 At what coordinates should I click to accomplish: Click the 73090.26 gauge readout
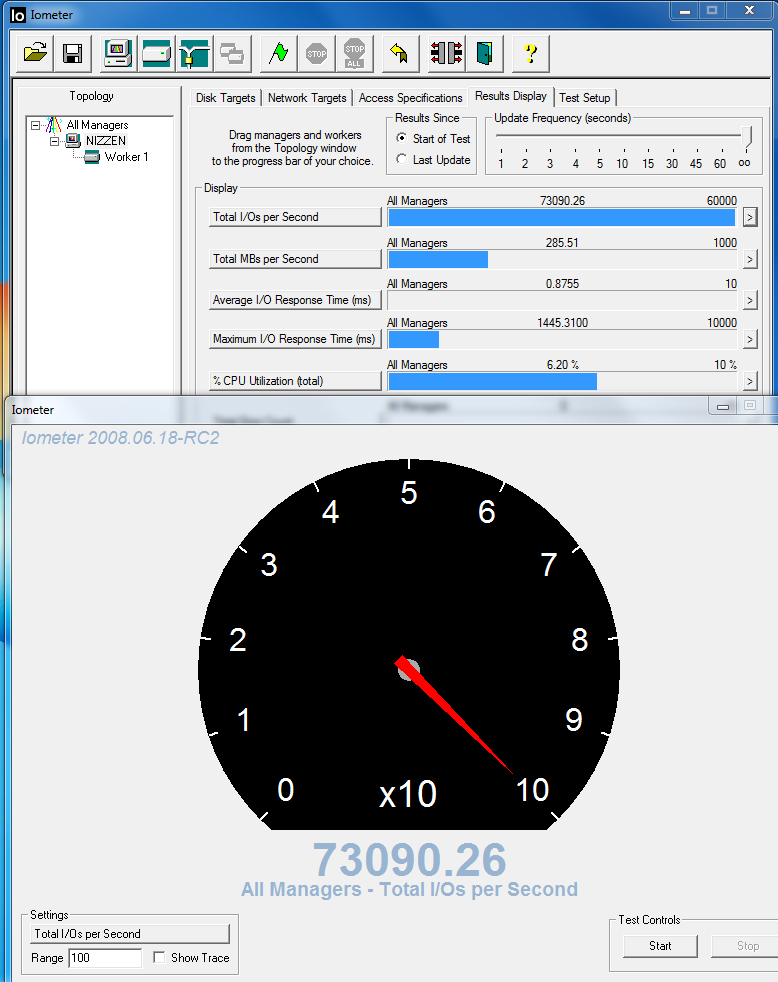click(x=409, y=860)
